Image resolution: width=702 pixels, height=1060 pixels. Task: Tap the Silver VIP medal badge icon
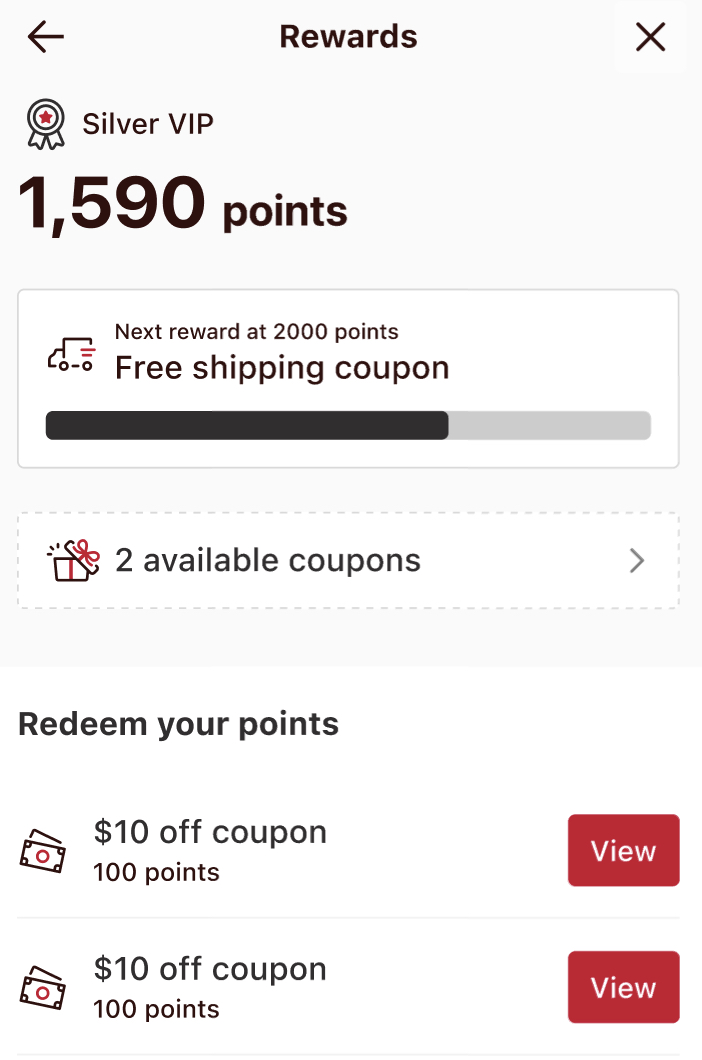(x=46, y=124)
